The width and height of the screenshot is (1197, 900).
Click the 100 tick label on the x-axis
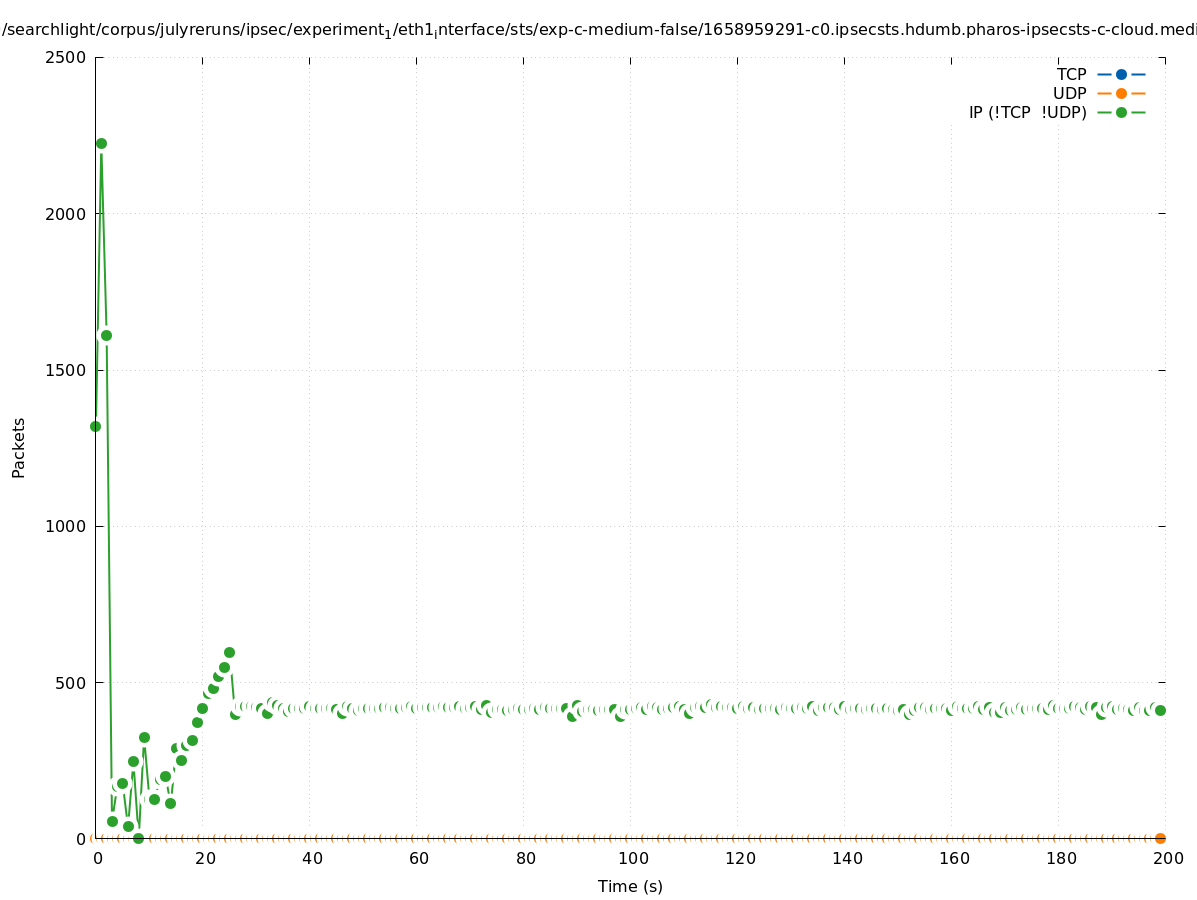tap(632, 858)
